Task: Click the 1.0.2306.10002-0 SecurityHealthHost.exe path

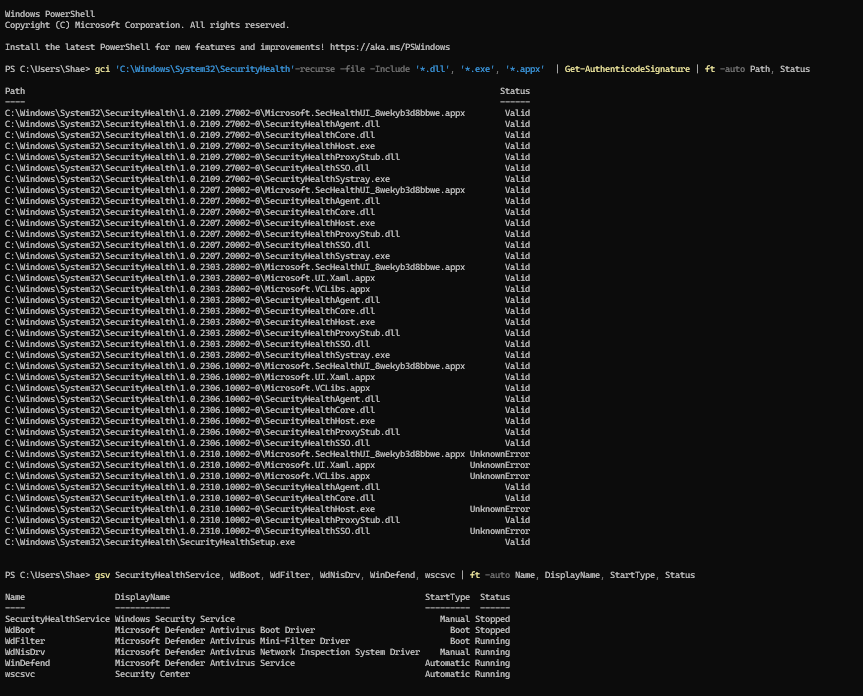Action: (190, 421)
